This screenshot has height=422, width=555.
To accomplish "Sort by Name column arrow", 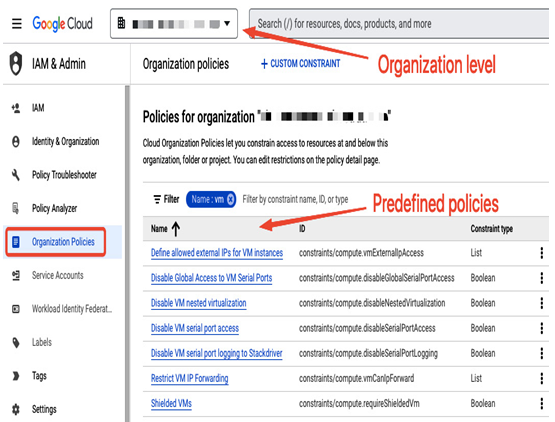I will tap(176, 229).
